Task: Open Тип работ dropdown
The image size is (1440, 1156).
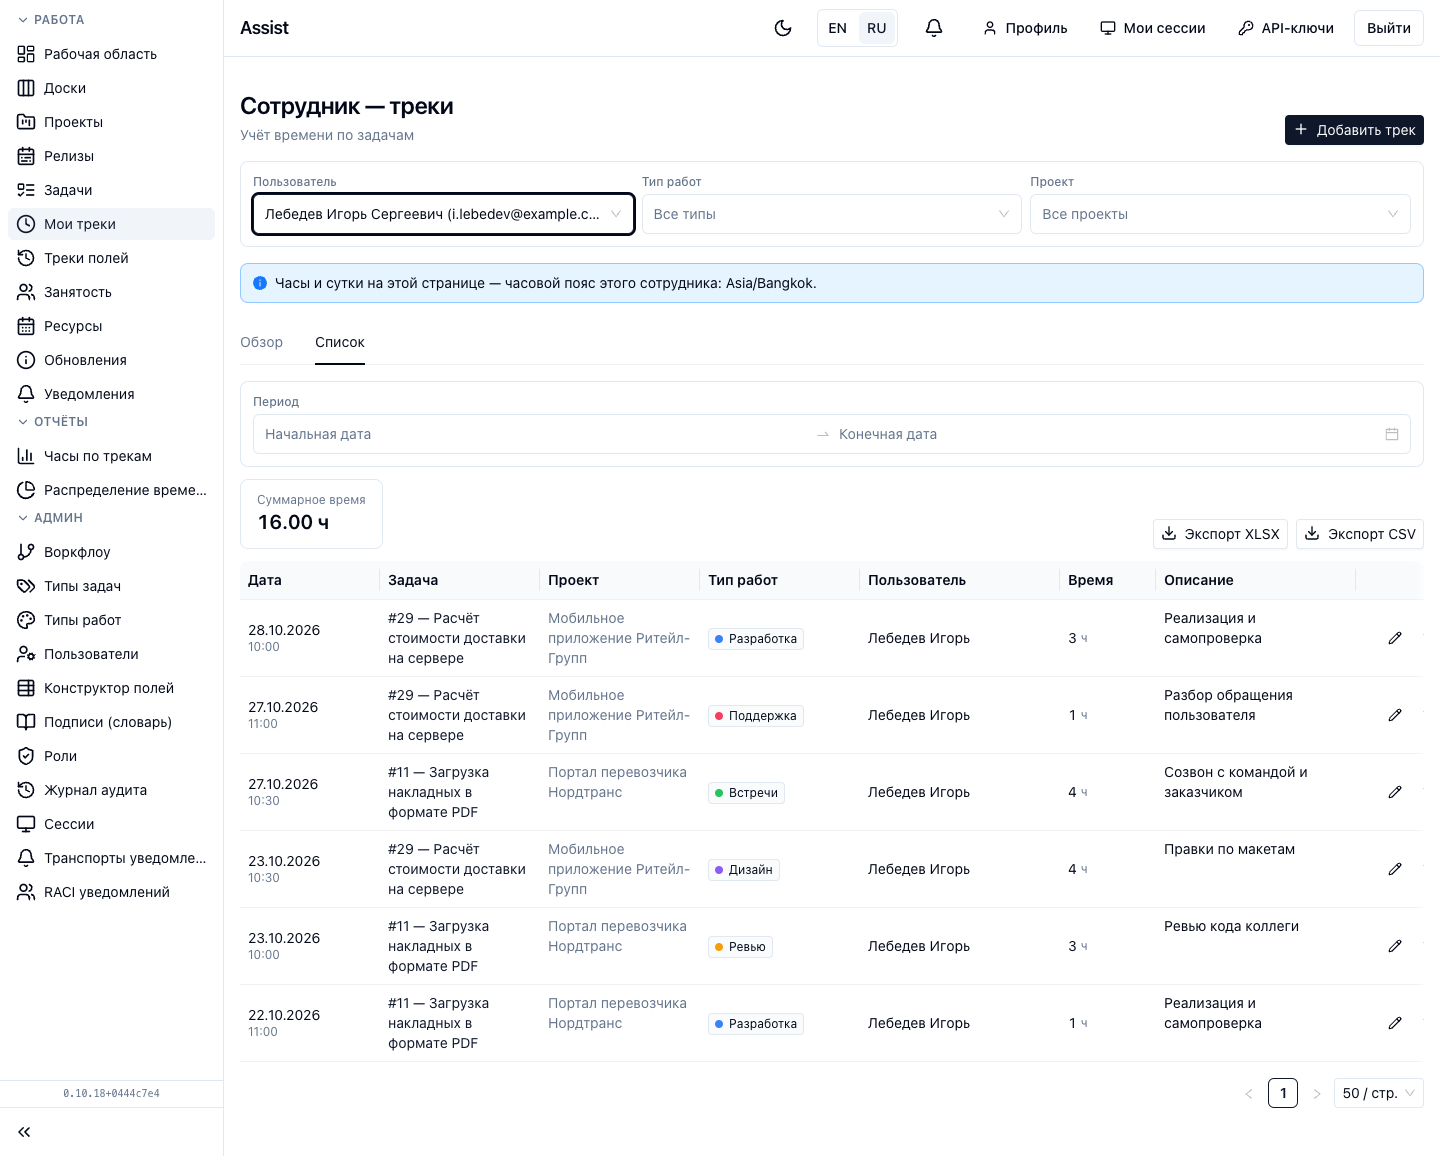Action: pos(831,214)
